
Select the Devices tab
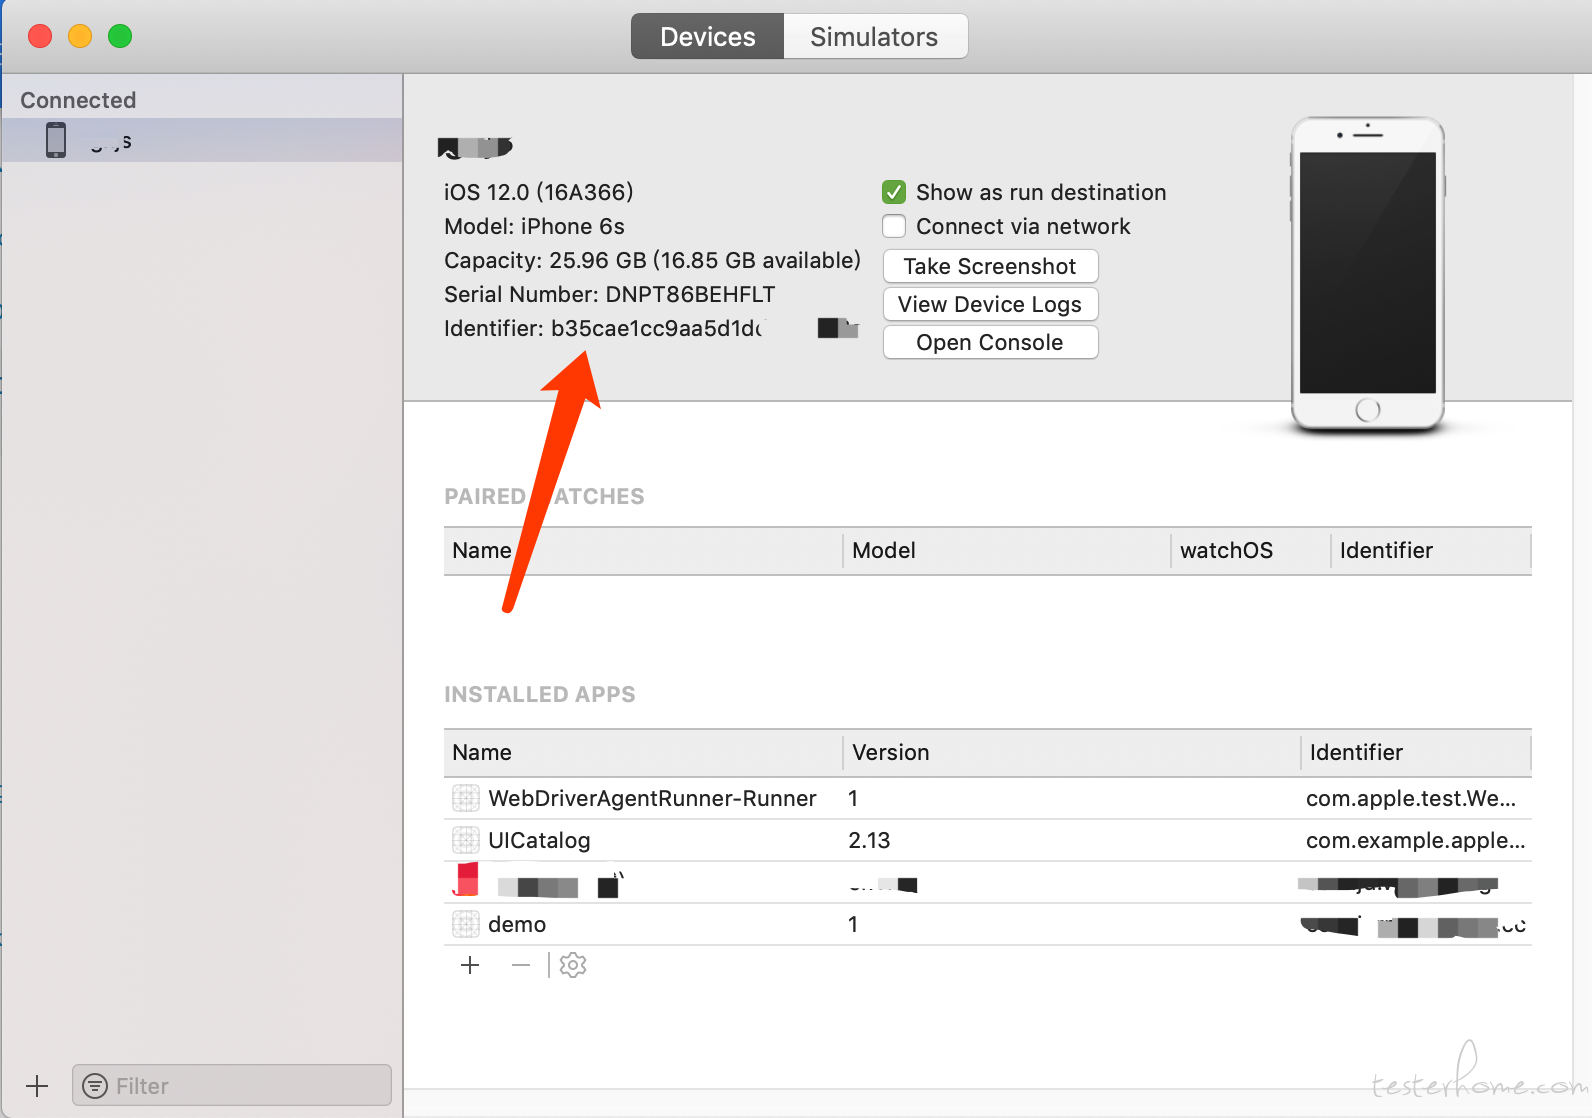pos(708,37)
